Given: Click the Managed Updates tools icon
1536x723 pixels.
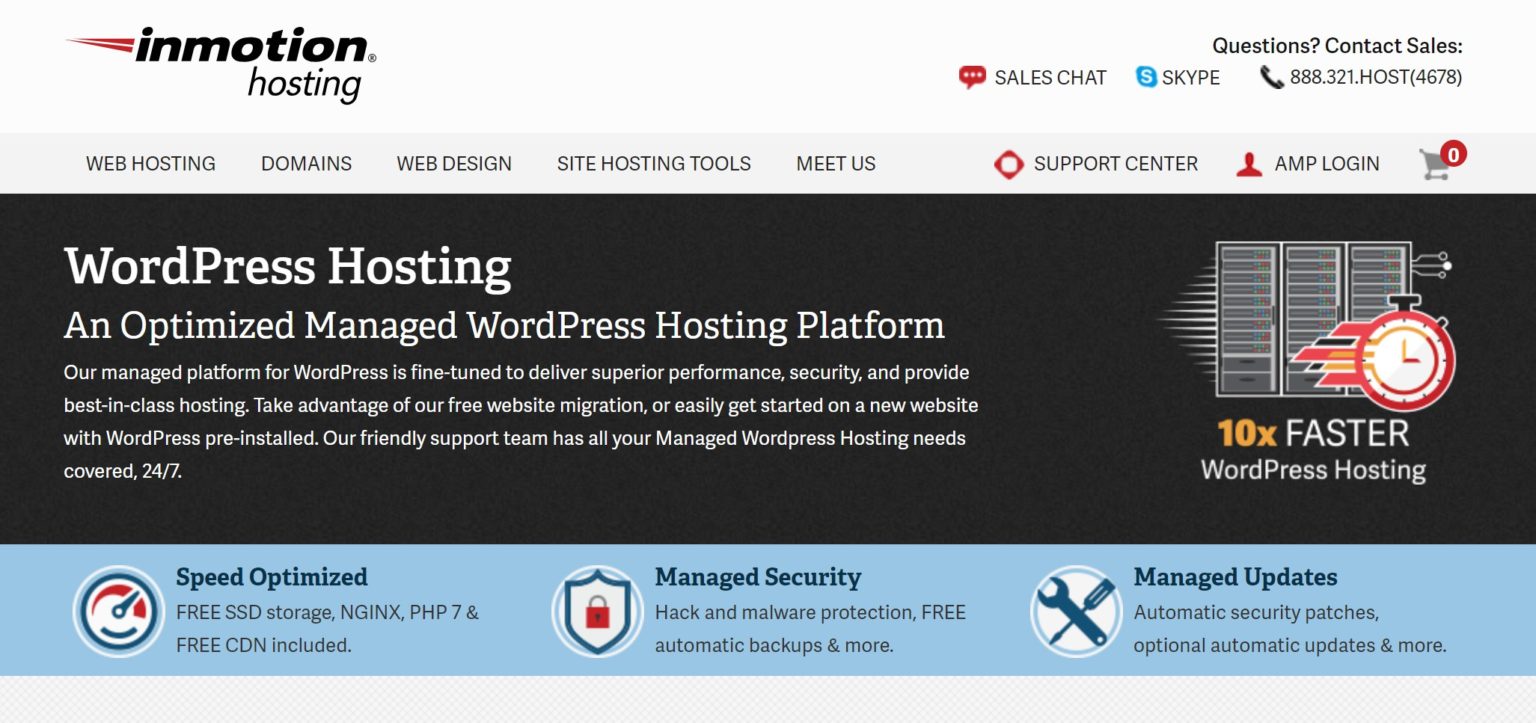Looking at the screenshot, I should (1076, 611).
